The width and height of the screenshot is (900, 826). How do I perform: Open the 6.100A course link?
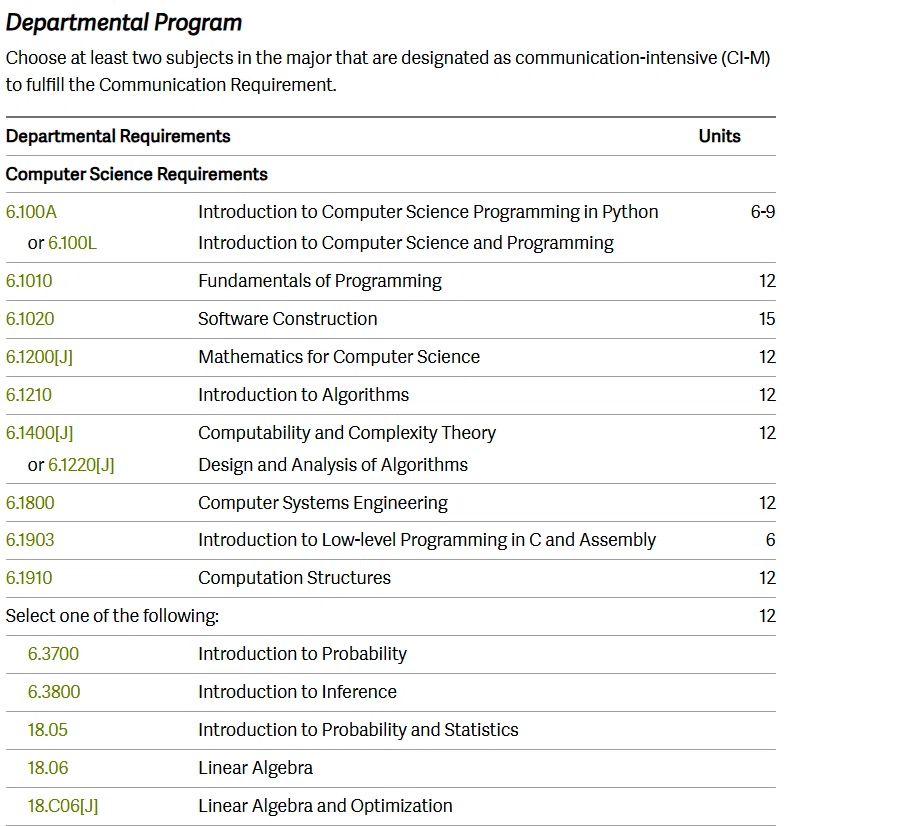[x=31, y=212]
